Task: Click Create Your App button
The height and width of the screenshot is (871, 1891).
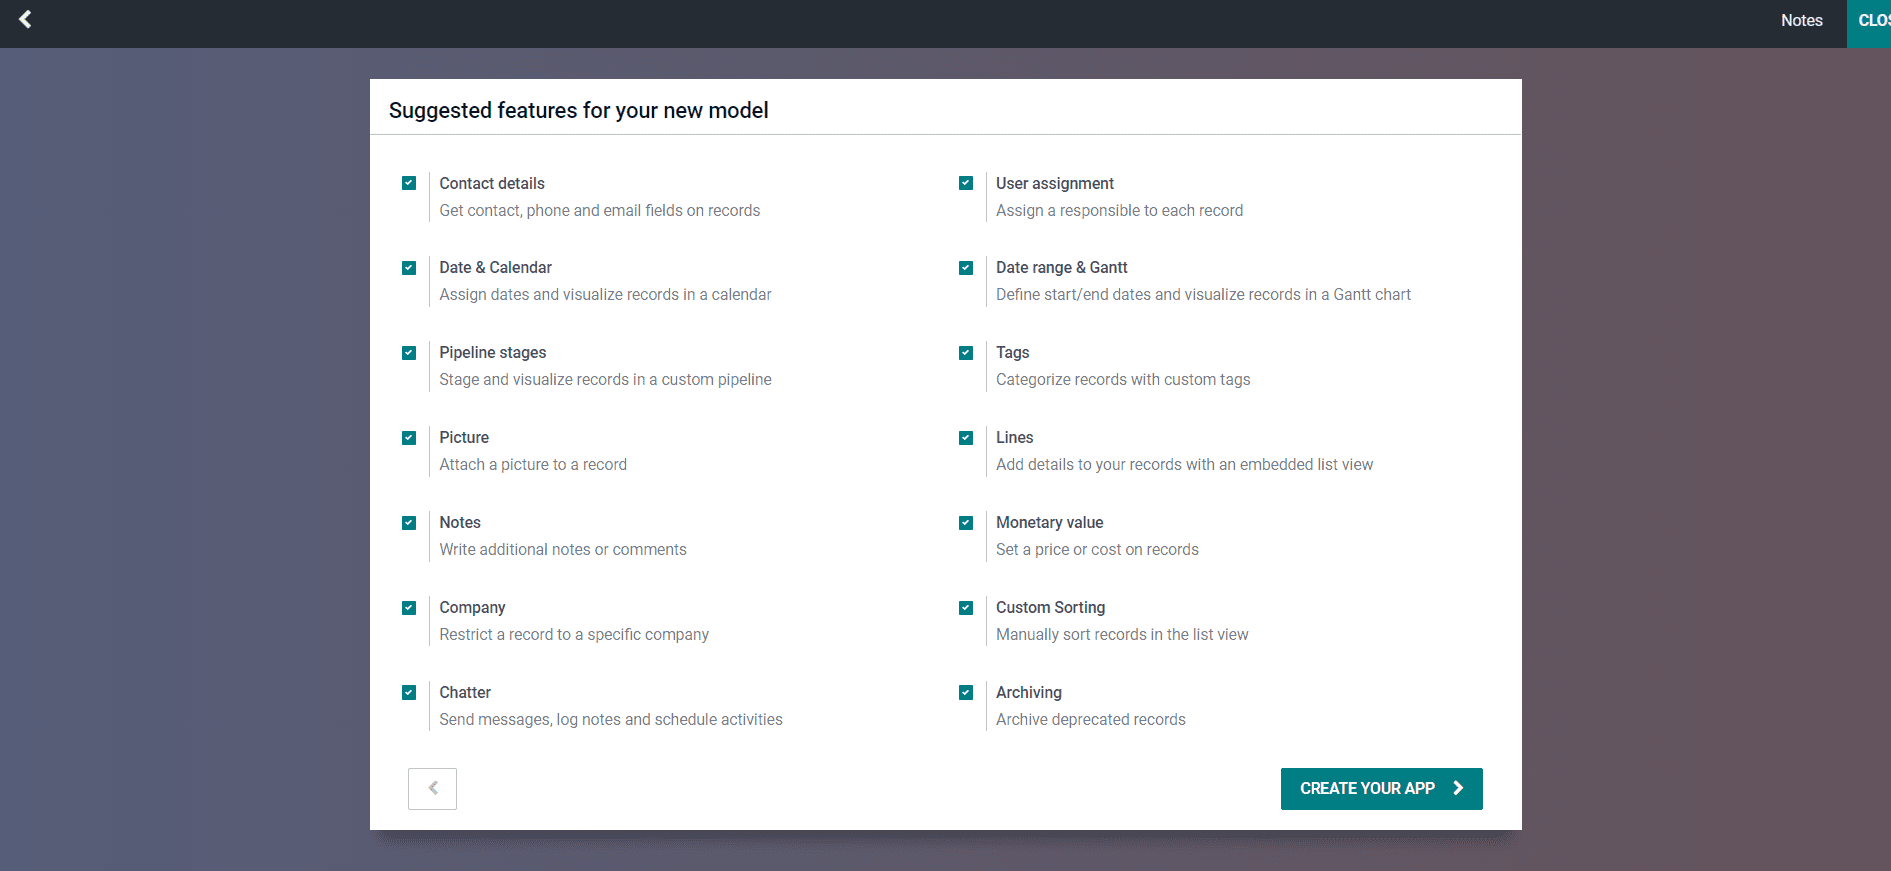Action: tap(1381, 789)
